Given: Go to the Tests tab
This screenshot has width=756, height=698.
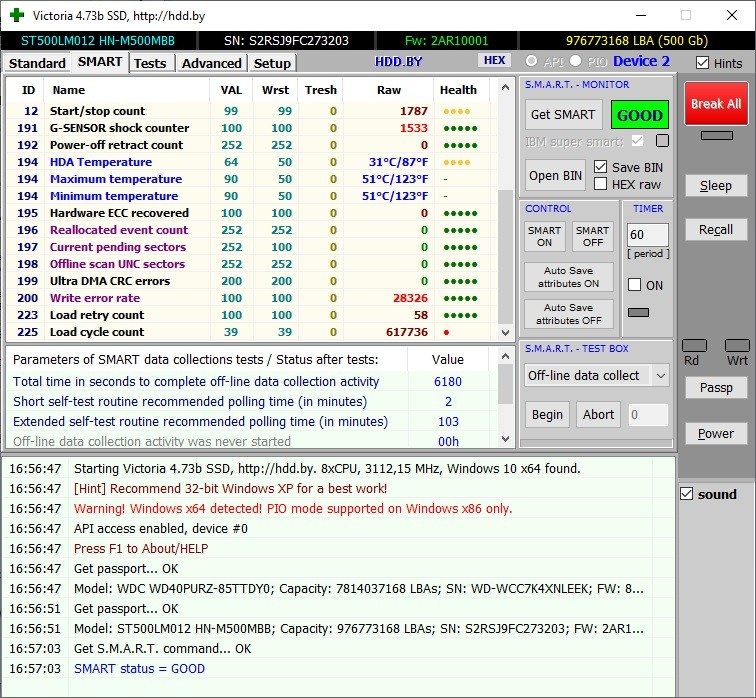Looking at the screenshot, I should (x=150, y=63).
